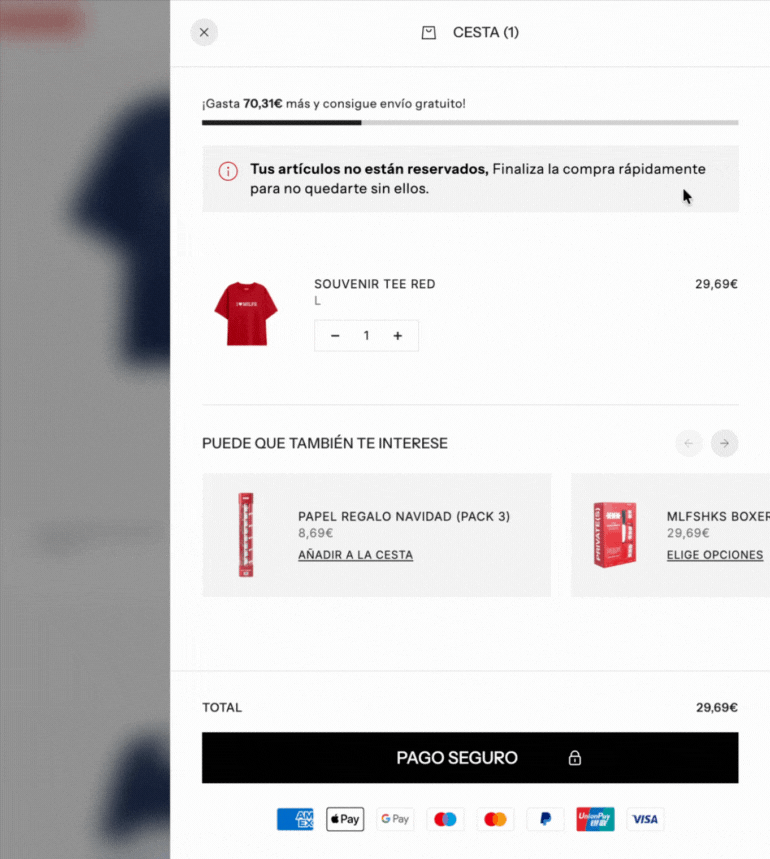
Task: Select the American Express payment icon
Action: click(295, 819)
